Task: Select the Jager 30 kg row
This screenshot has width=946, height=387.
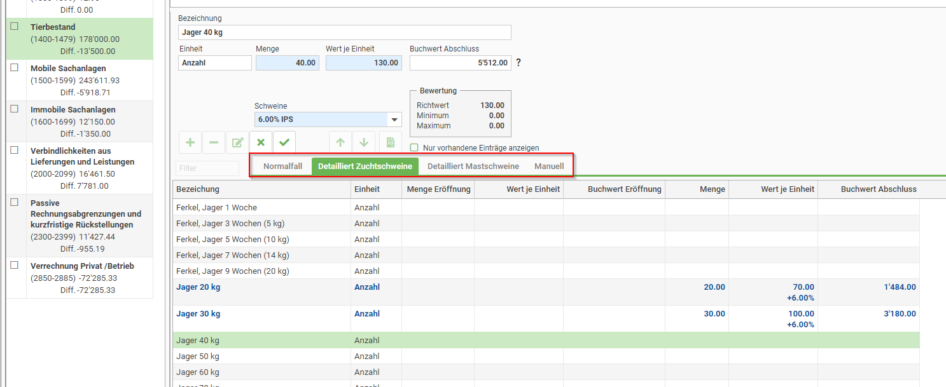Action: [x=546, y=319]
